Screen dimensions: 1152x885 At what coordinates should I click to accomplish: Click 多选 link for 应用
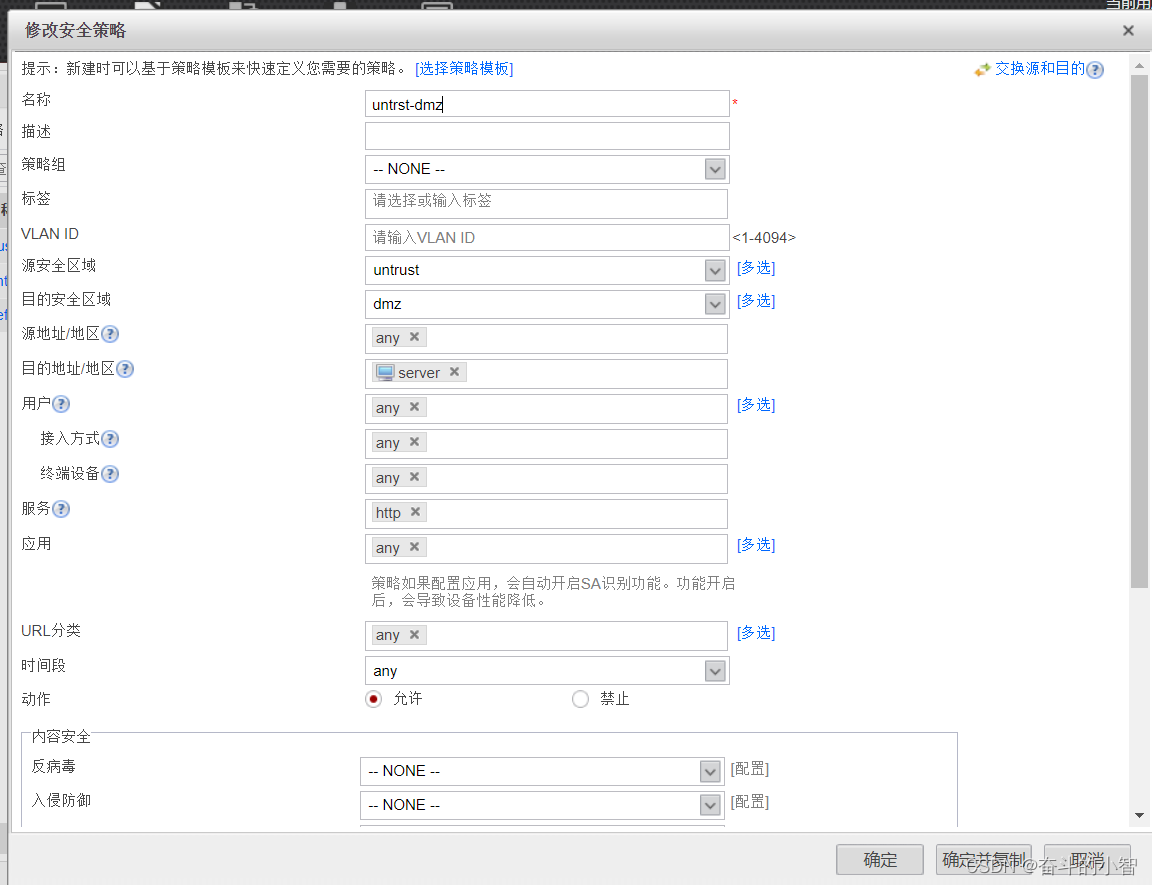(756, 544)
